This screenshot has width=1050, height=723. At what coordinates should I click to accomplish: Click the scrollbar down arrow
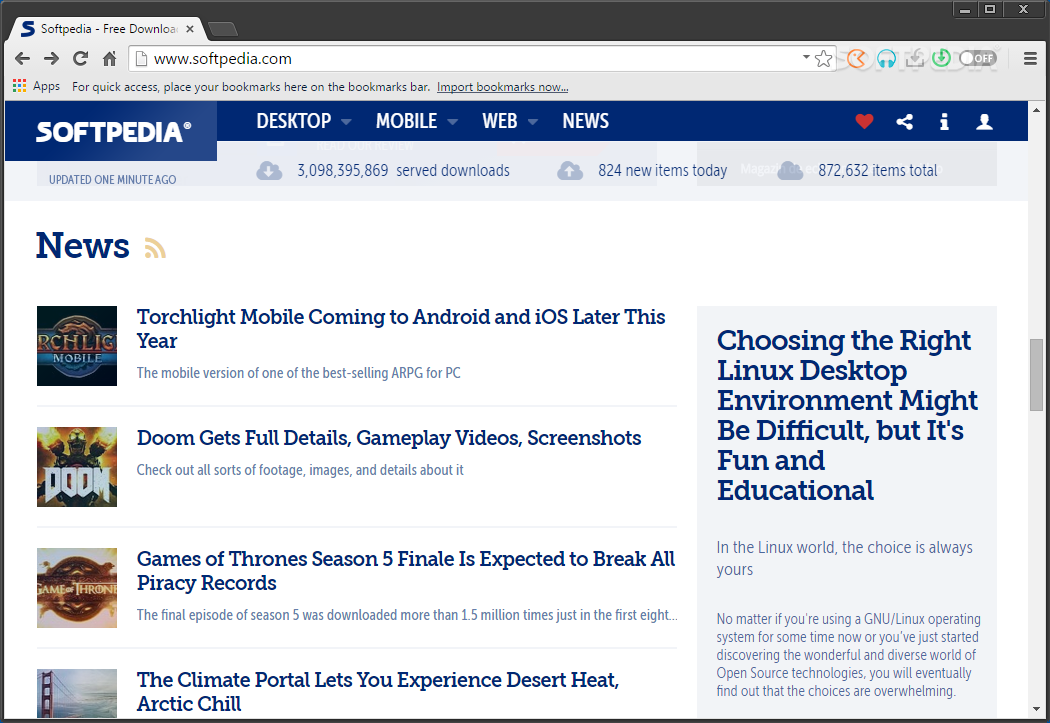(1037, 709)
